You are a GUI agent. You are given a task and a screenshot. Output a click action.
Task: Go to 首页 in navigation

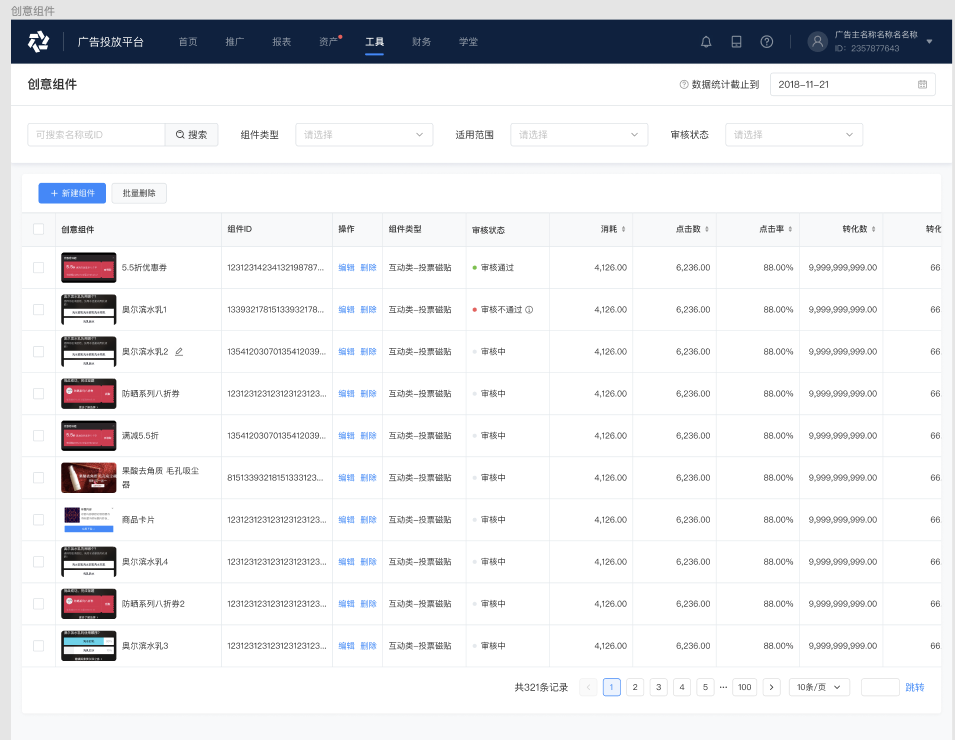[x=188, y=41]
